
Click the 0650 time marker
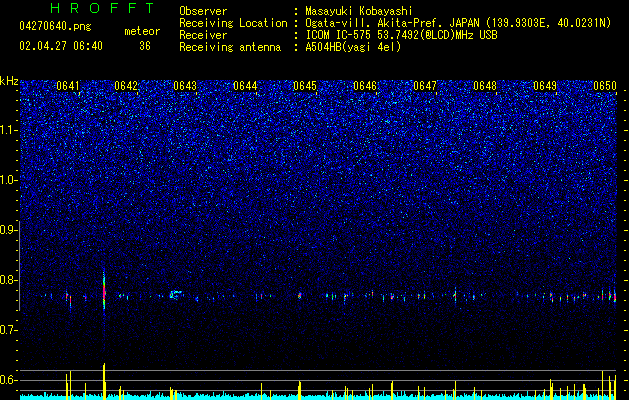click(x=605, y=86)
